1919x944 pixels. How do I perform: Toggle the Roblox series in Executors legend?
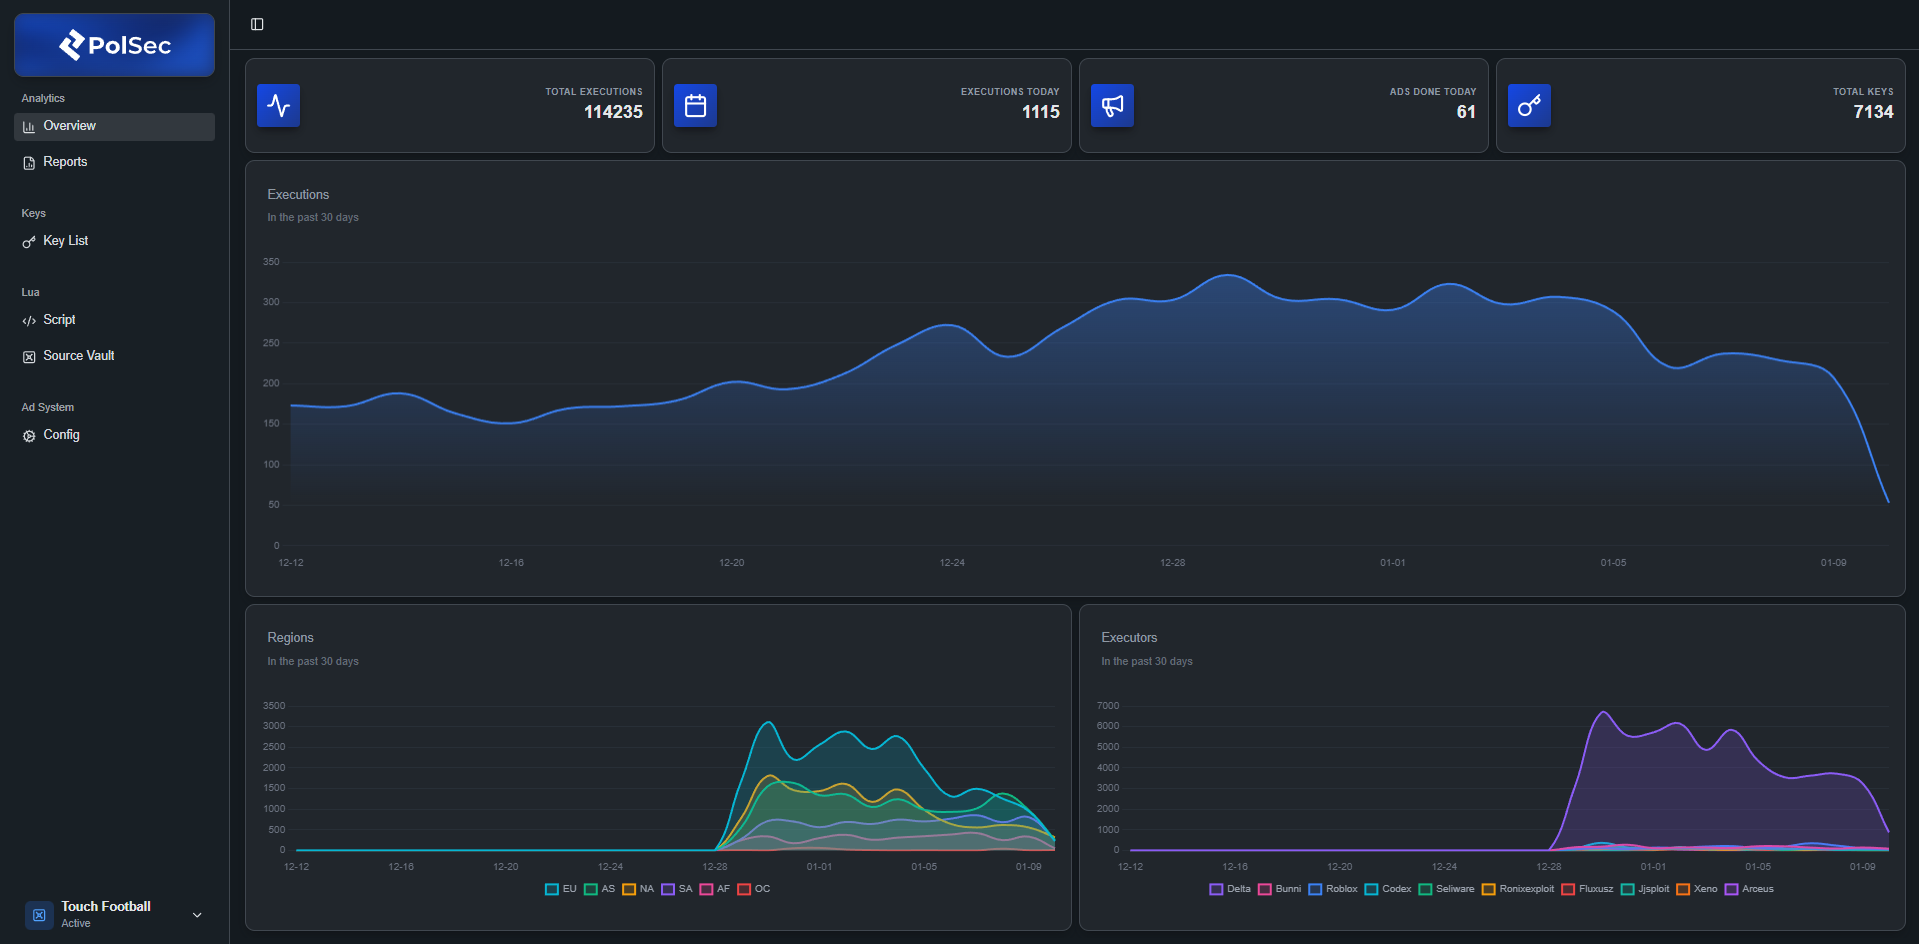click(x=1333, y=889)
